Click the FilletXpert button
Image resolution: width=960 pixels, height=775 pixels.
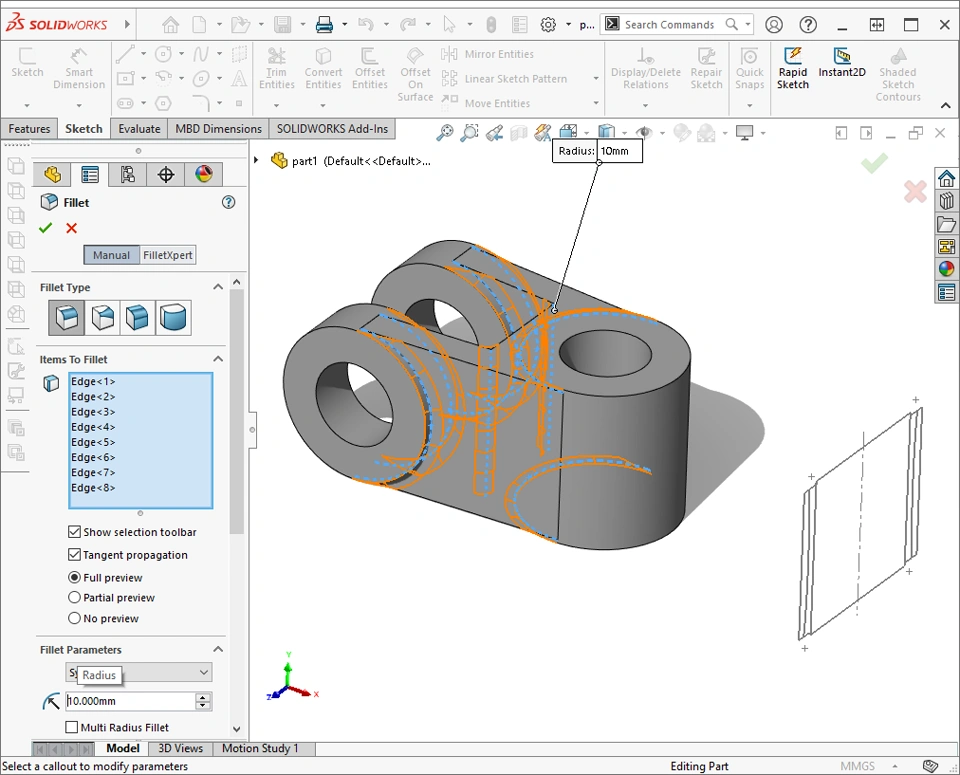click(x=167, y=255)
